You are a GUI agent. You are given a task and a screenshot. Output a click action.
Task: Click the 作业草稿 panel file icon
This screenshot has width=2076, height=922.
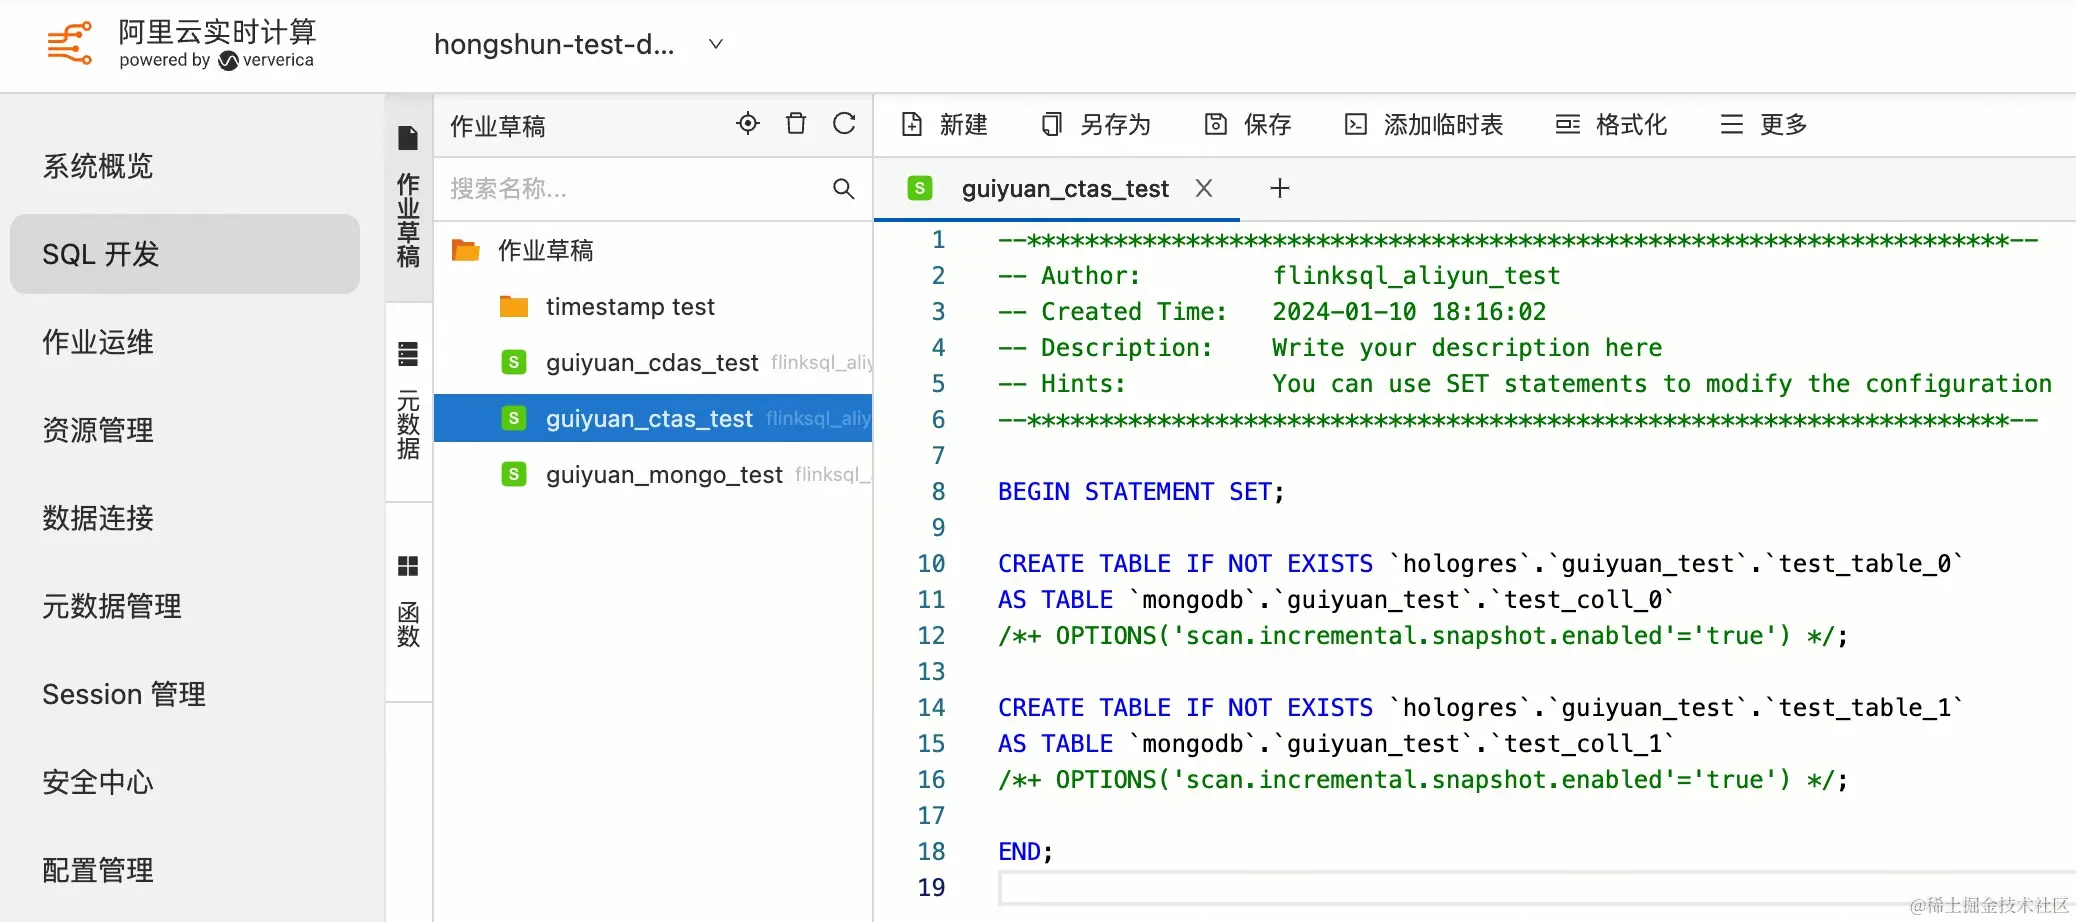408,138
